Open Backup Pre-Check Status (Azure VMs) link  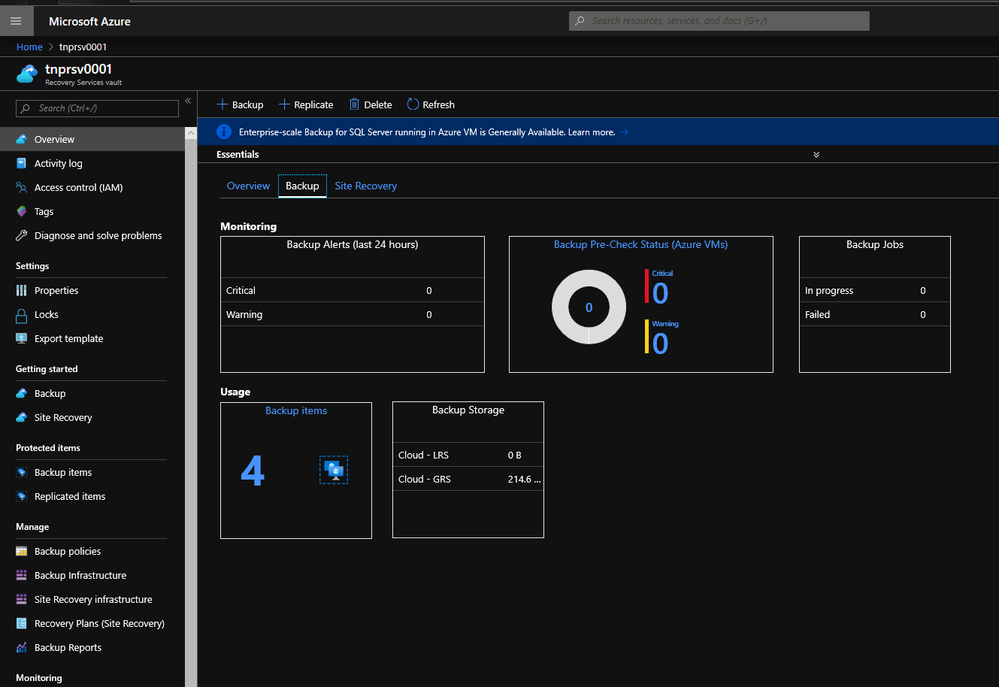[640, 245]
